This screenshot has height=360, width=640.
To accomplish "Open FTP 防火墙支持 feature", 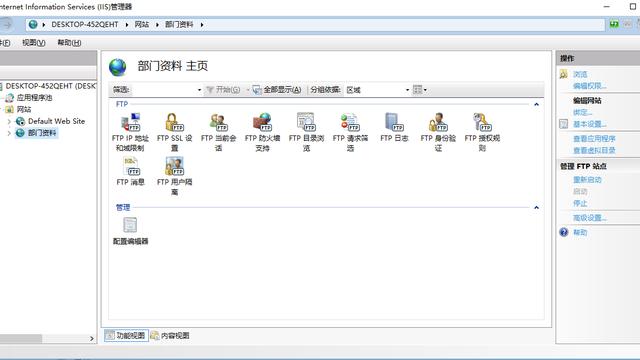I will click(262, 132).
